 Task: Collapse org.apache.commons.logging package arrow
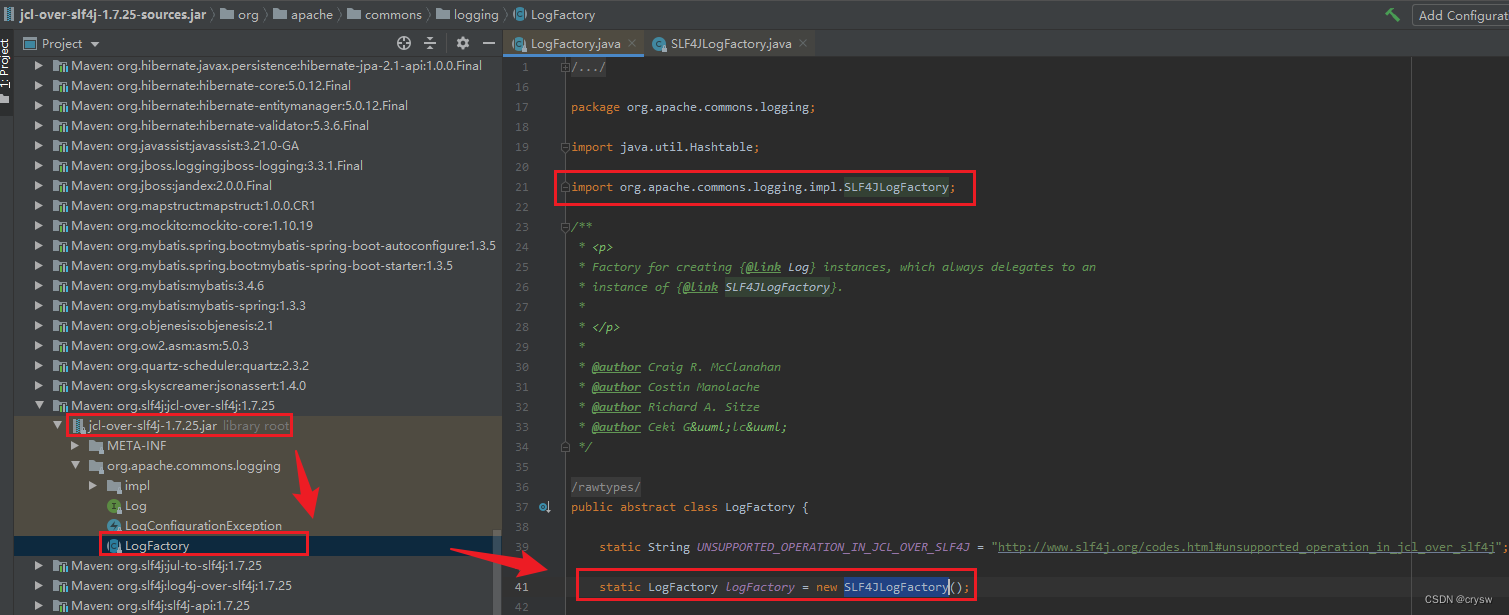point(75,465)
